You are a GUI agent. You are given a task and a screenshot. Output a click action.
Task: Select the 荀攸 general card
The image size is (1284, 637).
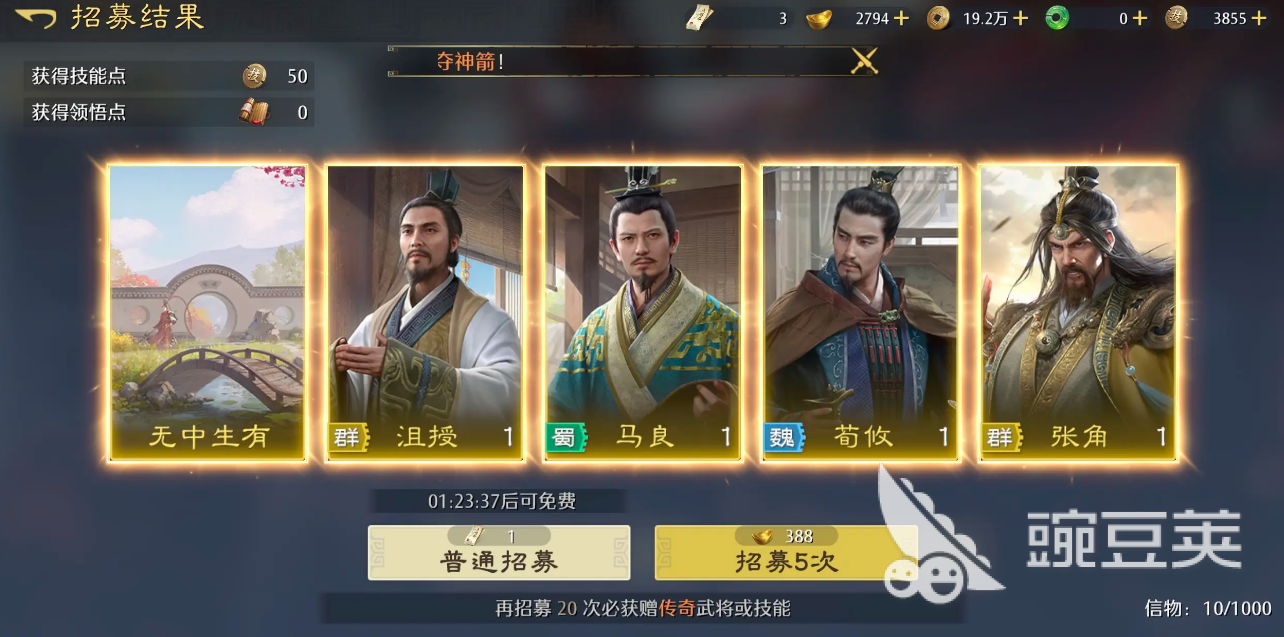click(x=861, y=313)
